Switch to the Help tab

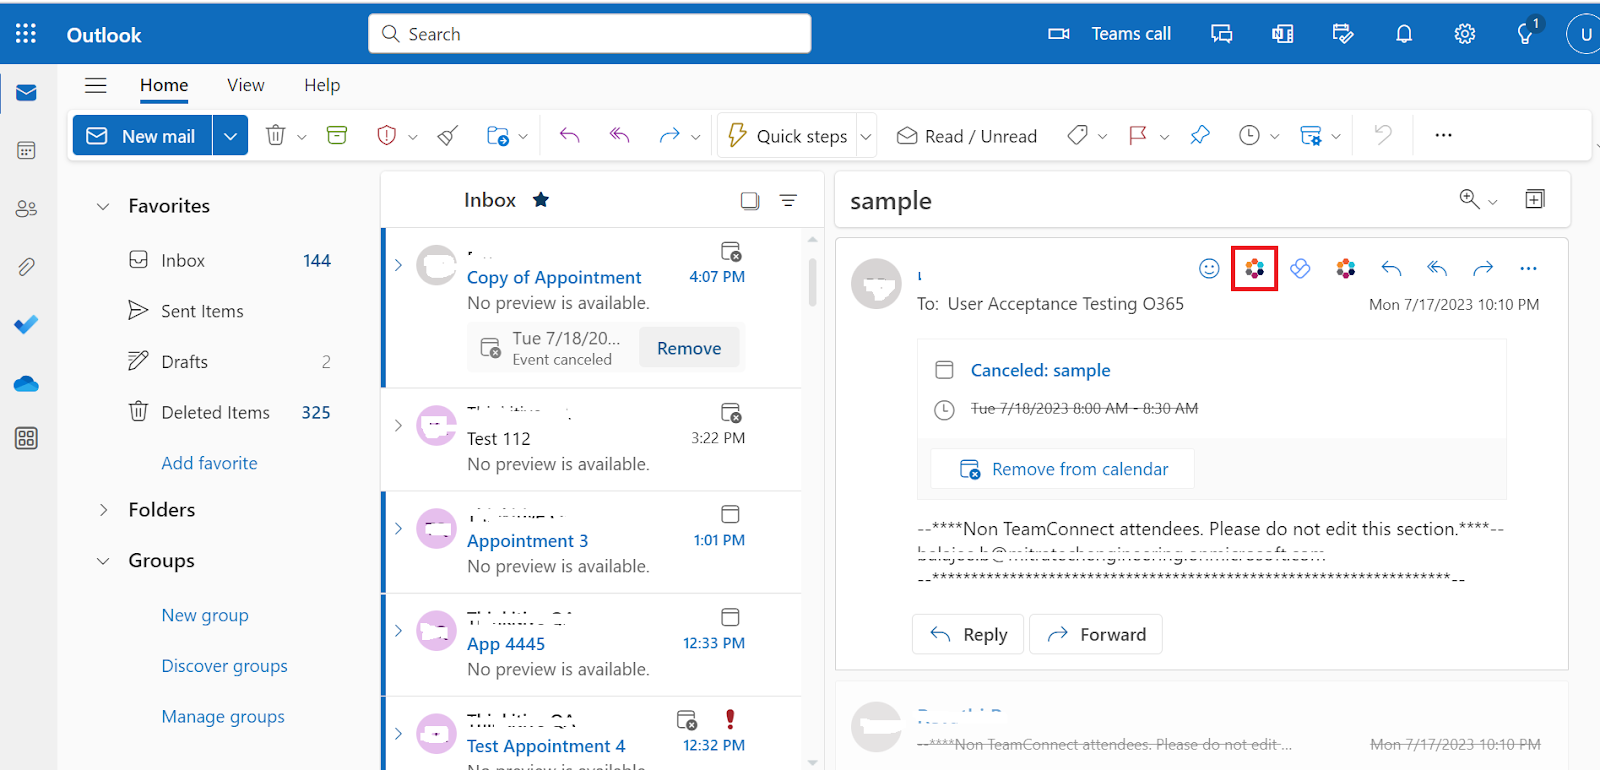(322, 85)
